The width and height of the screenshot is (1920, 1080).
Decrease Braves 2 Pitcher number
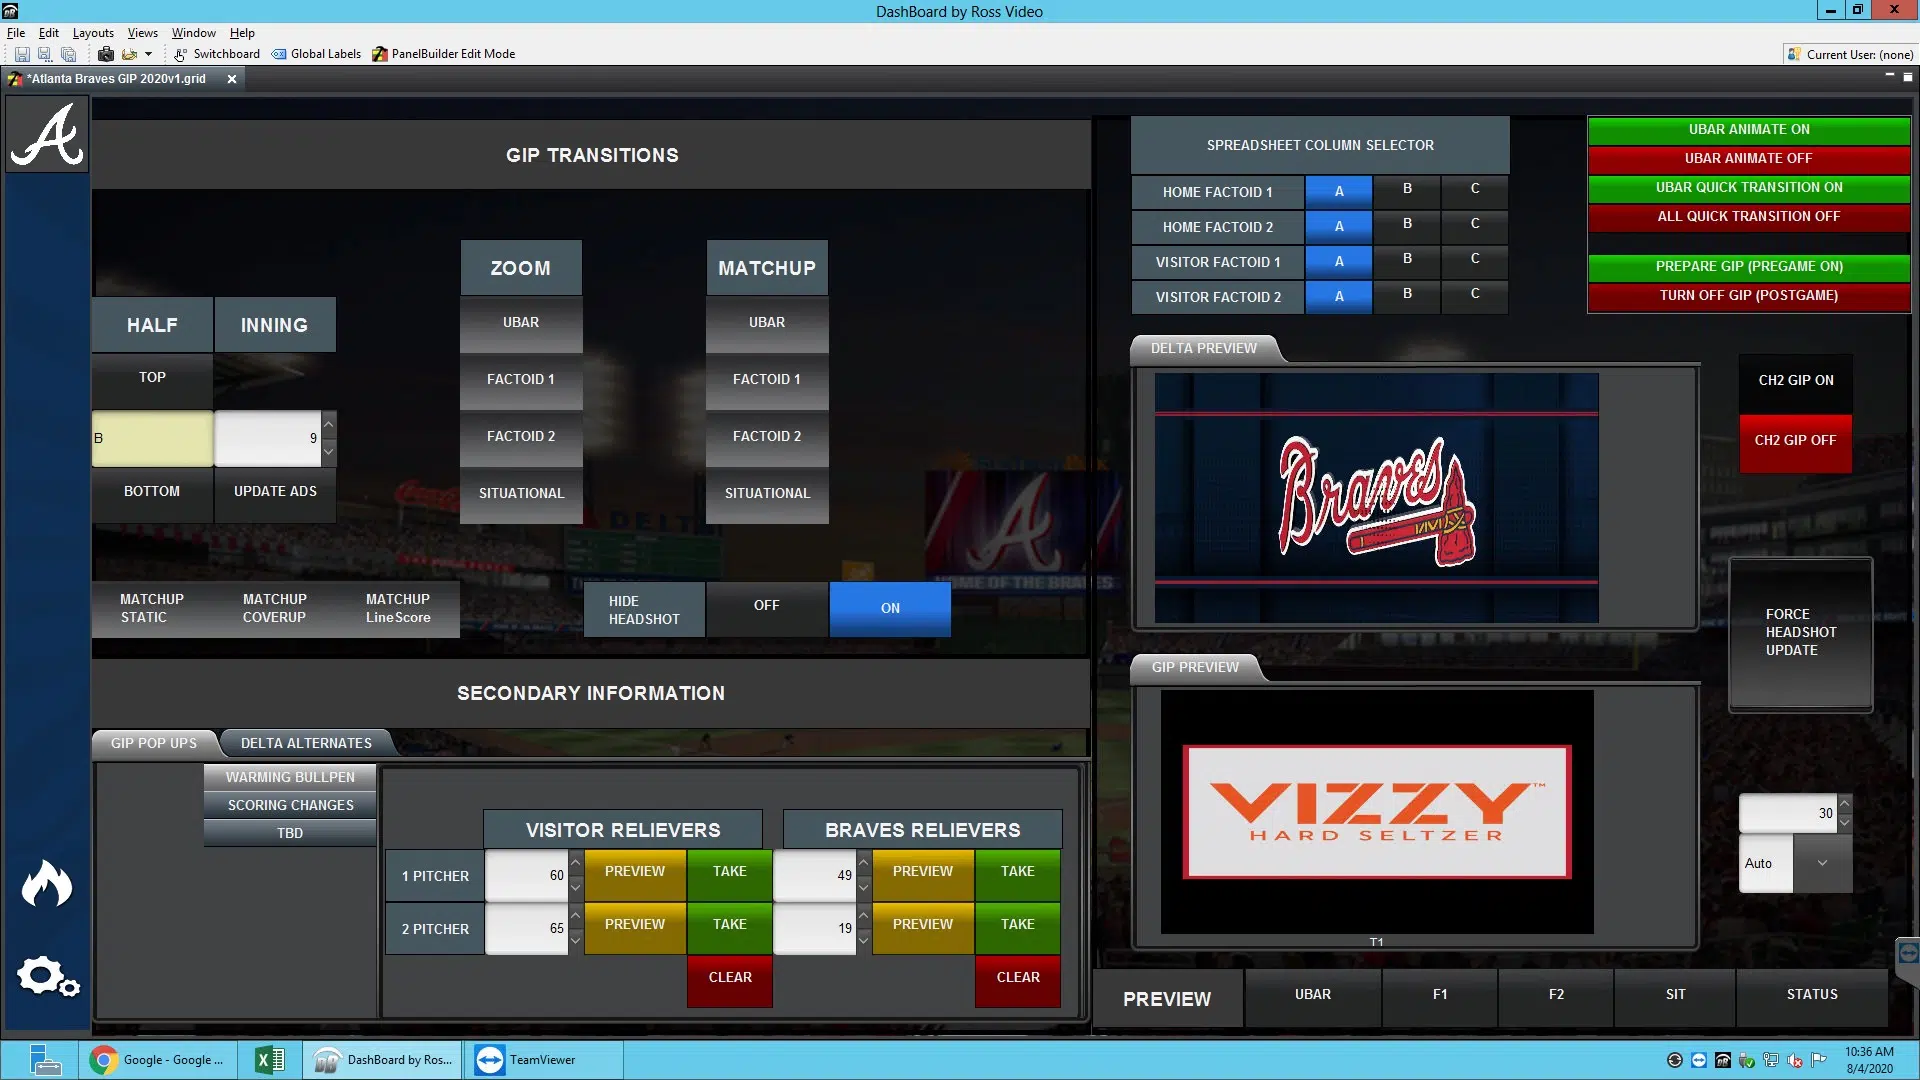coord(863,941)
